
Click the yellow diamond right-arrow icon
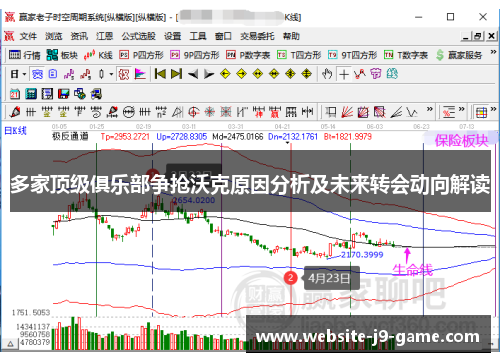[x=241, y=74]
